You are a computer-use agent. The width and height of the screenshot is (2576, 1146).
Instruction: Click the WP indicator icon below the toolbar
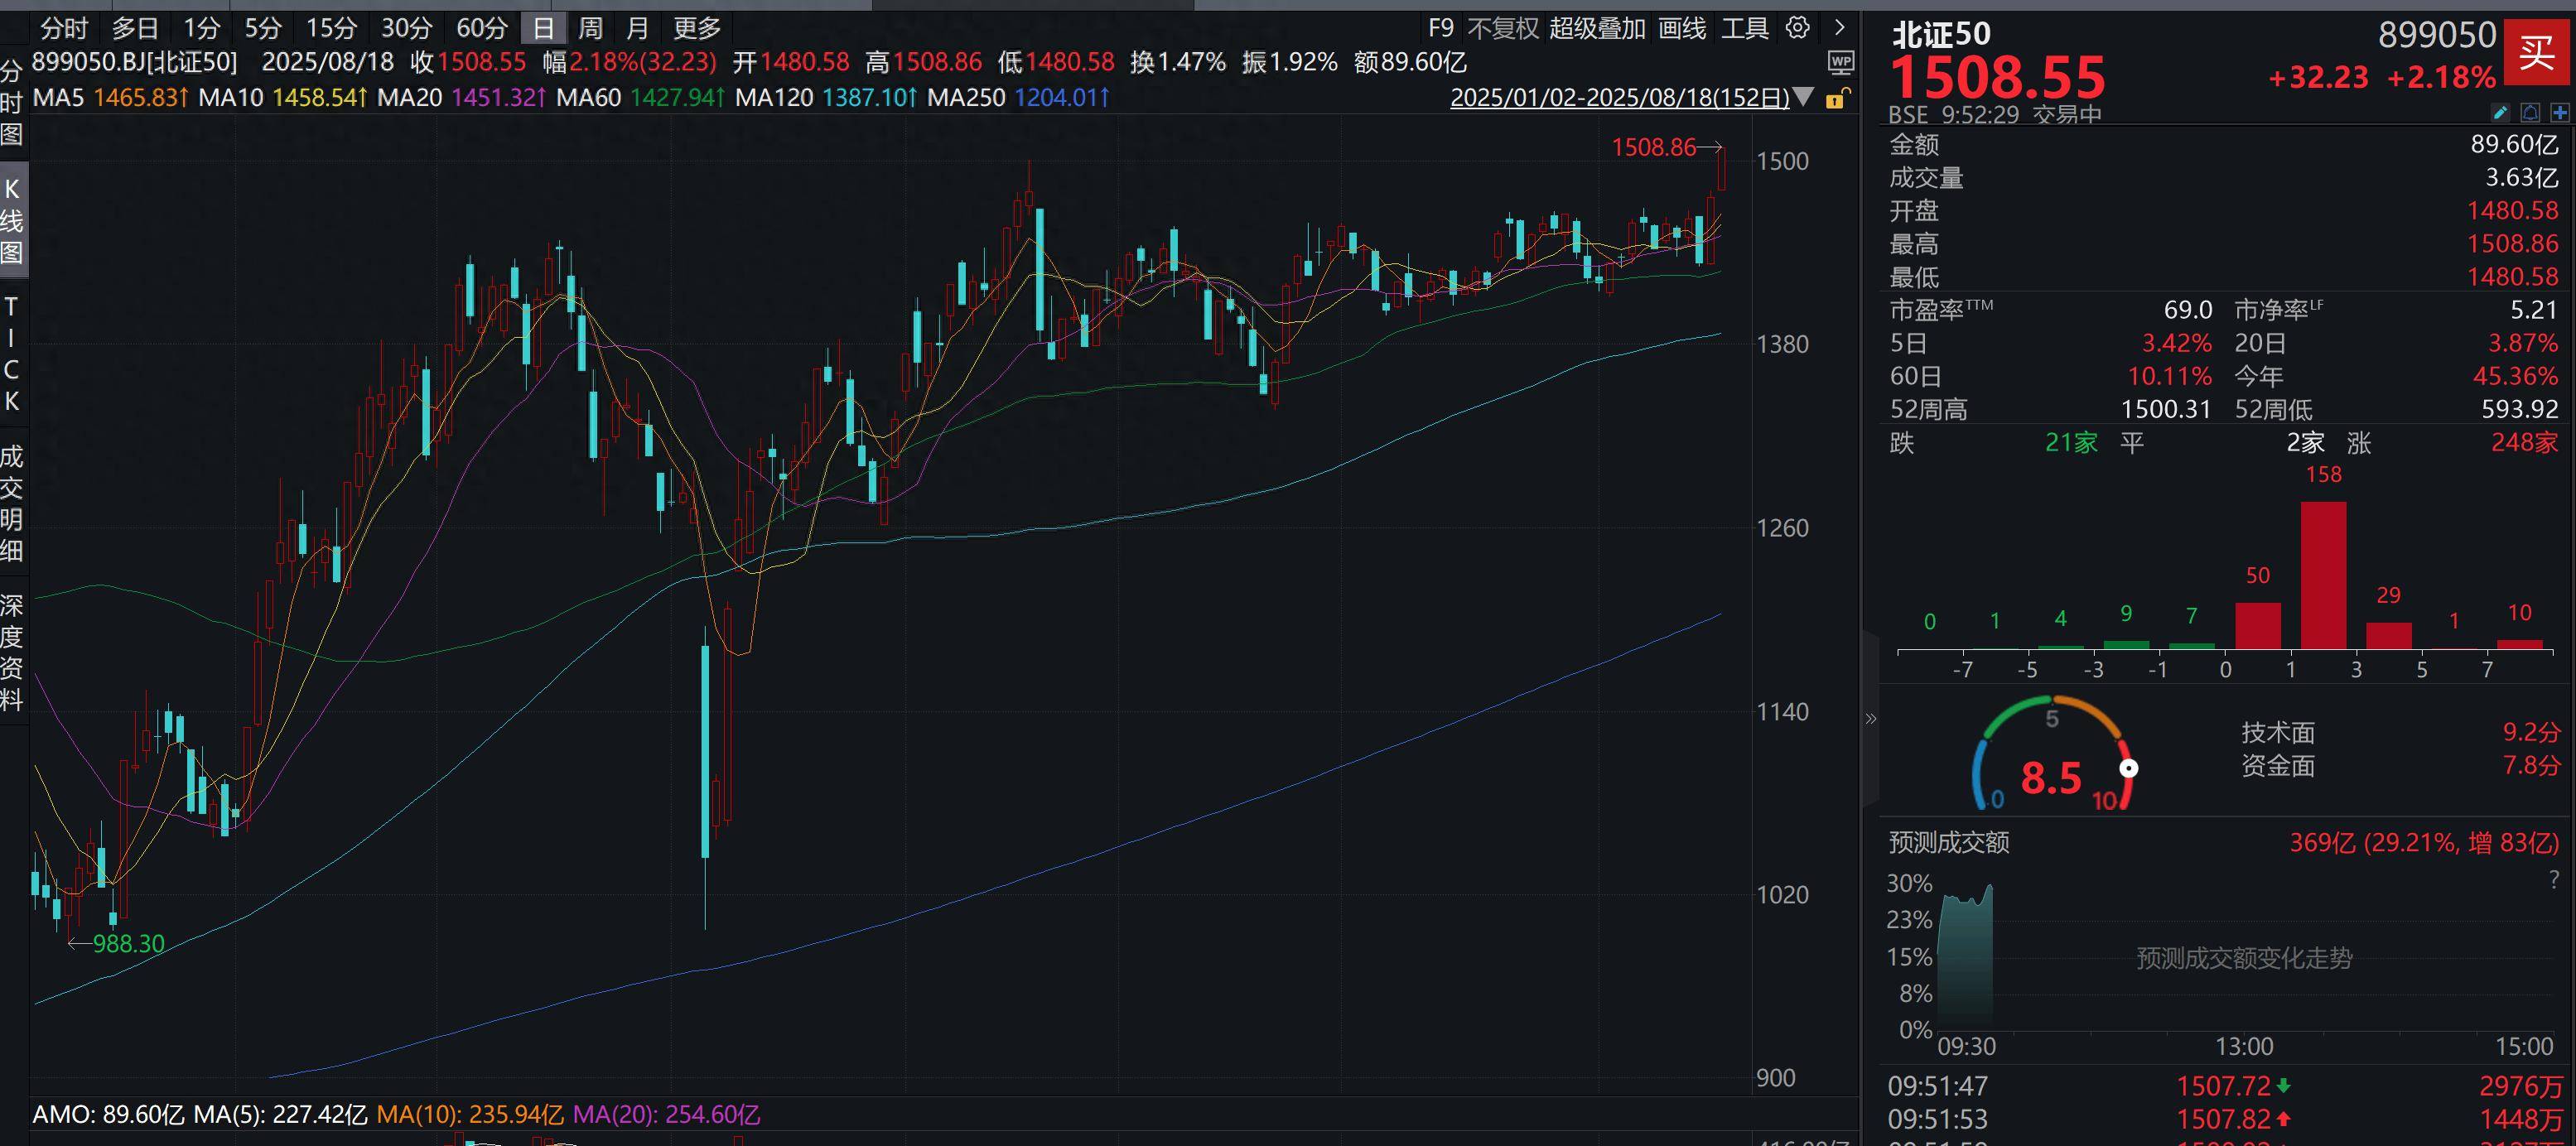click(x=1844, y=64)
